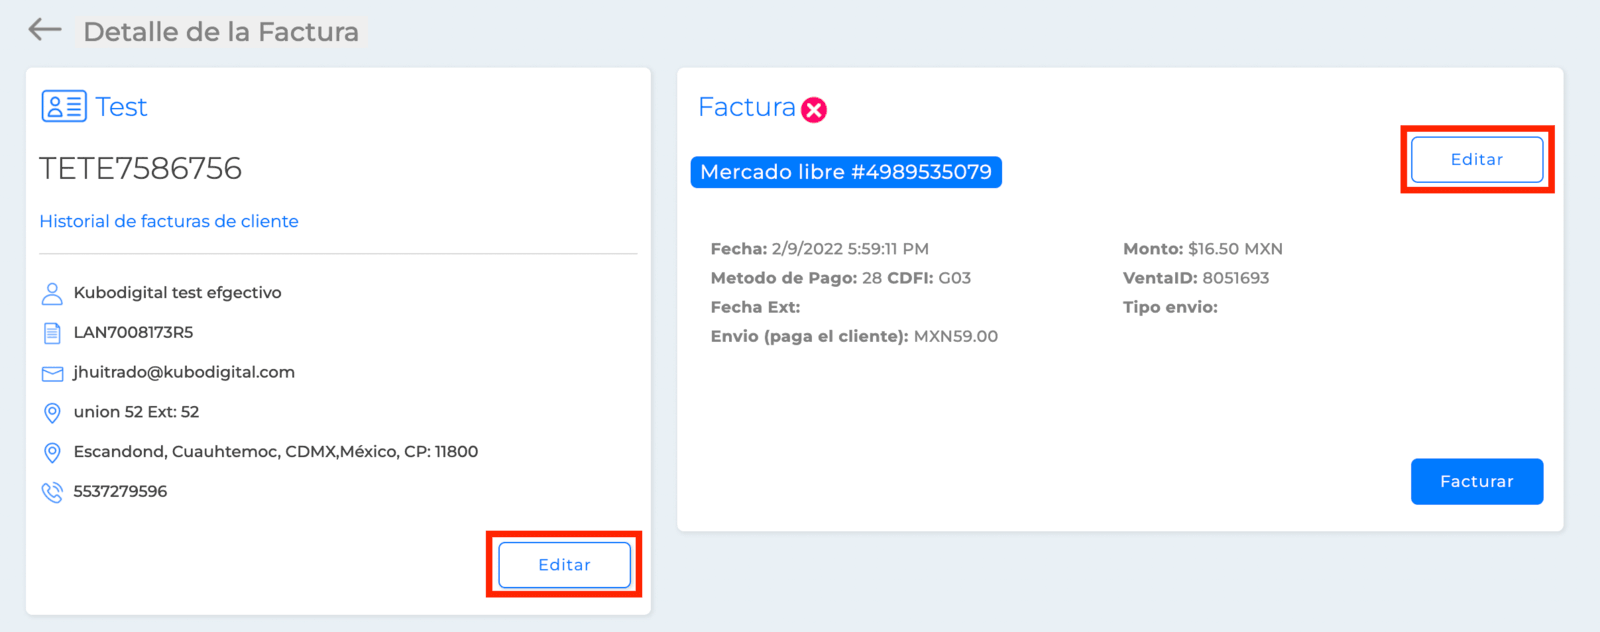The width and height of the screenshot is (1600, 632).
Task: Select the code TETE7586756
Action: (140, 168)
